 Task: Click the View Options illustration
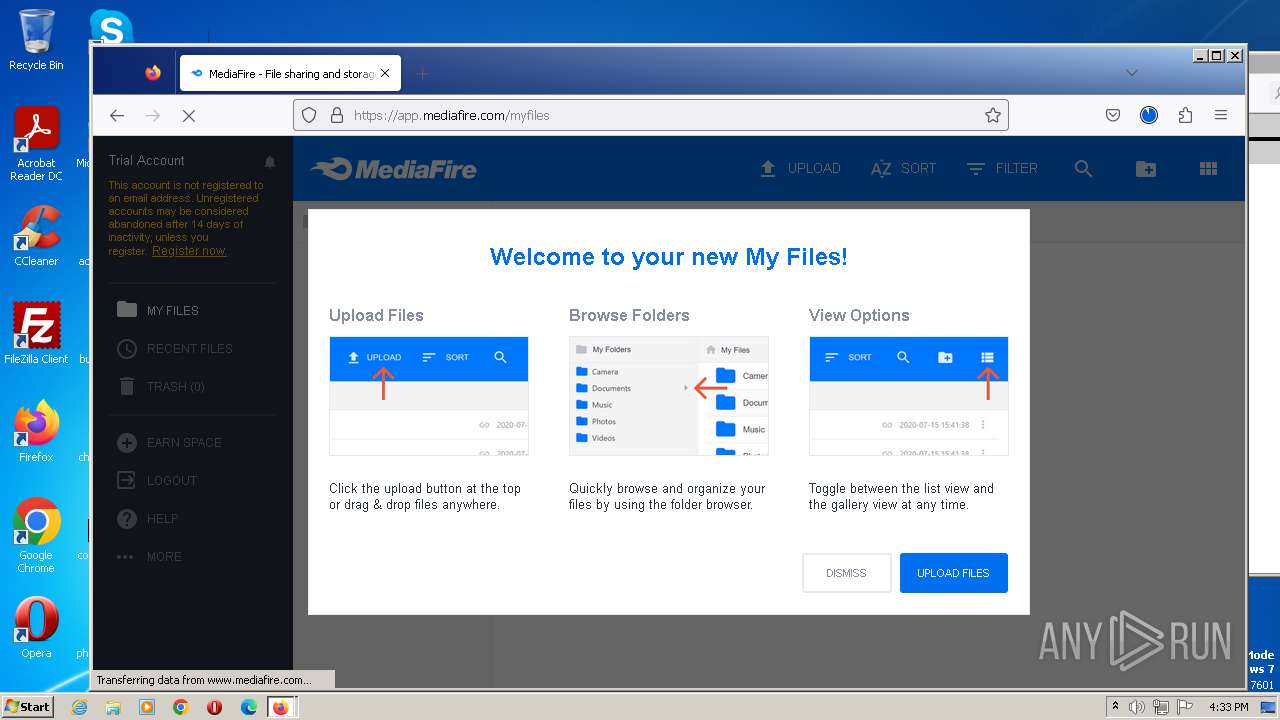[908, 396]
